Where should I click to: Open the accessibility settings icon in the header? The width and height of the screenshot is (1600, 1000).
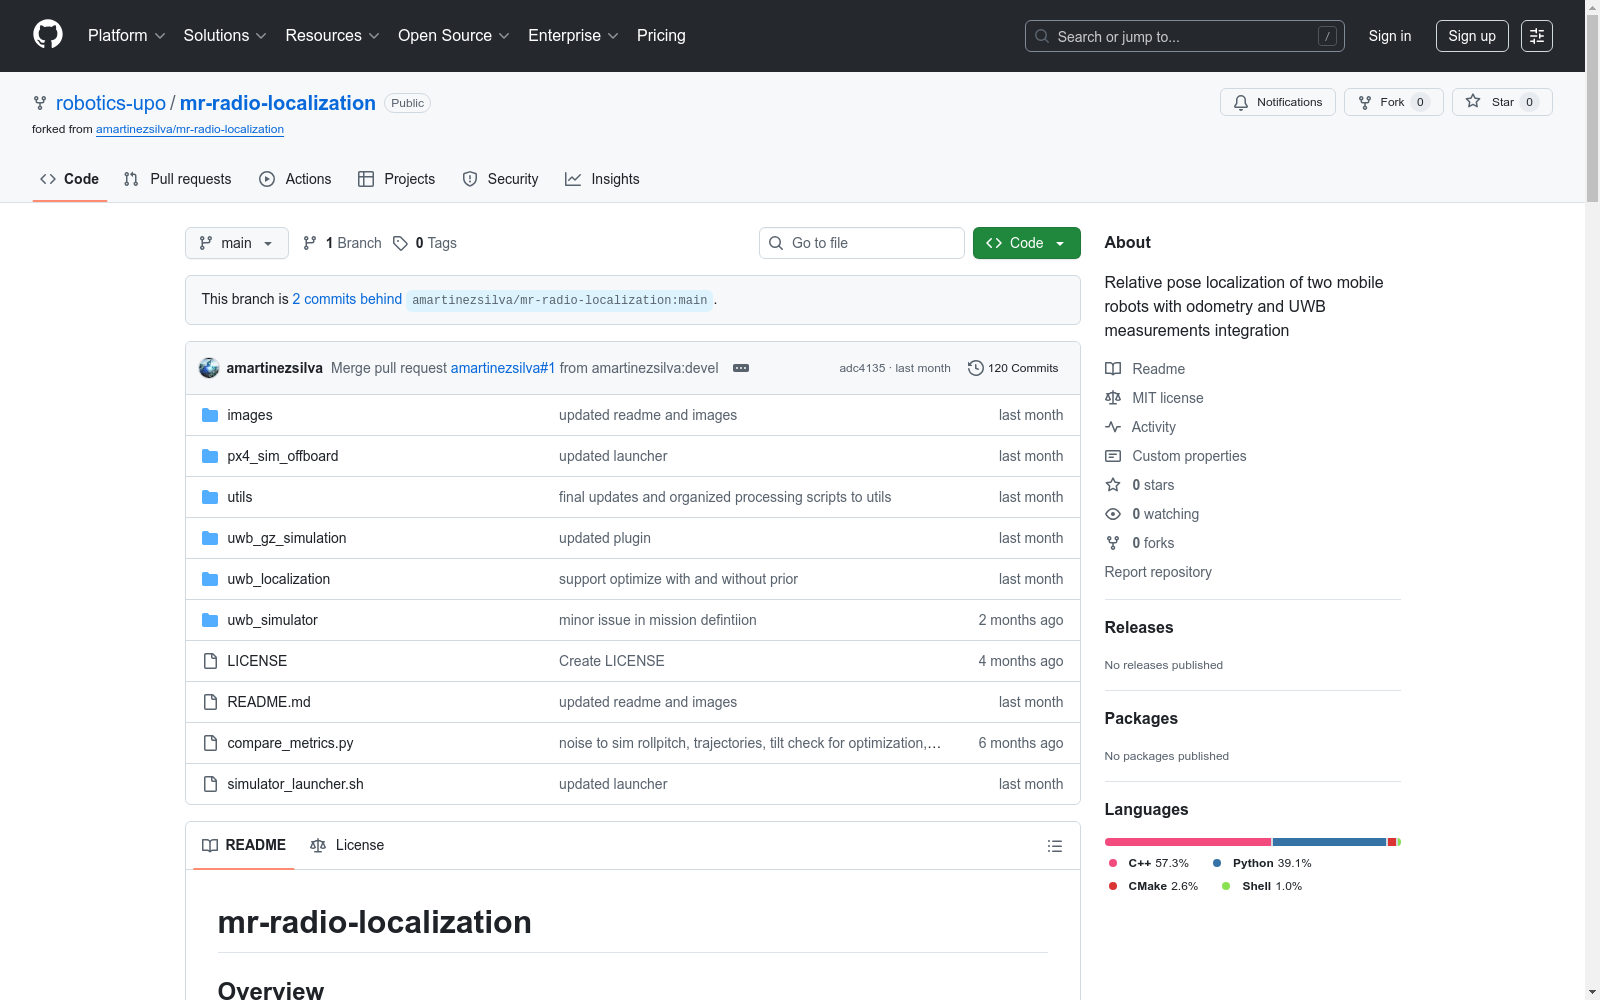(x=1536, y=36)
